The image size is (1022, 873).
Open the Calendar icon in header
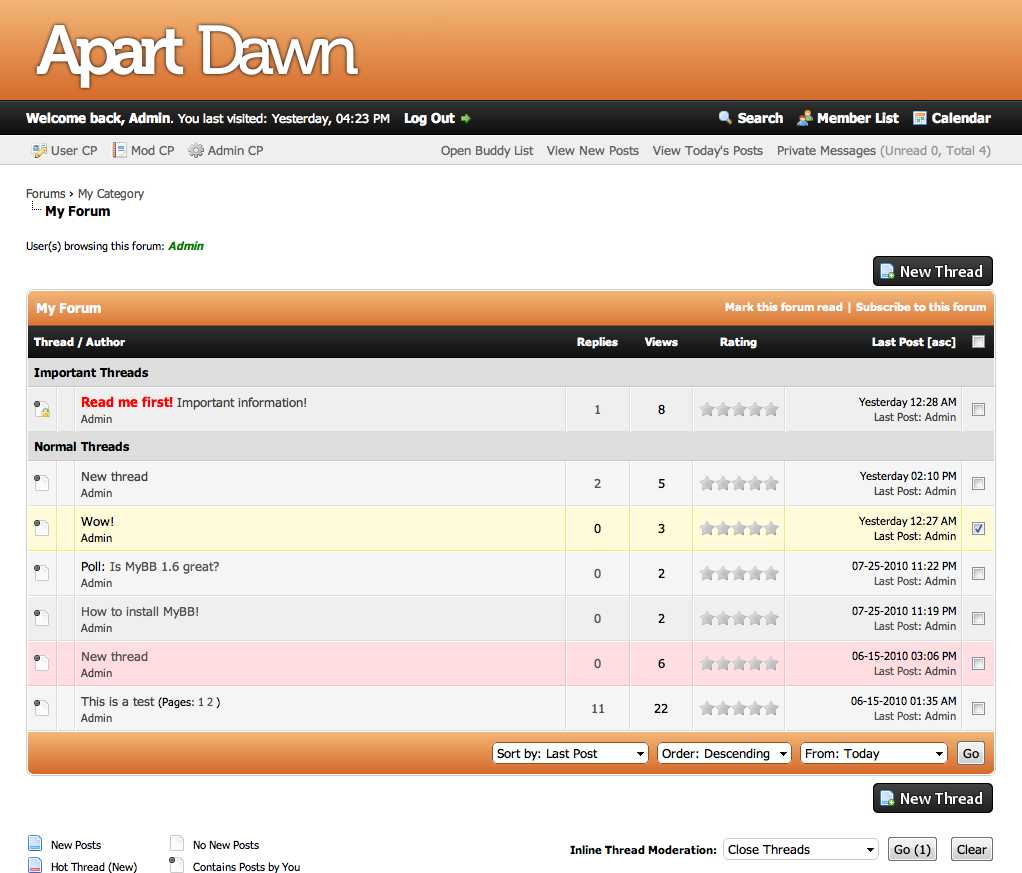pyautogui.click(x=920, y=118)
